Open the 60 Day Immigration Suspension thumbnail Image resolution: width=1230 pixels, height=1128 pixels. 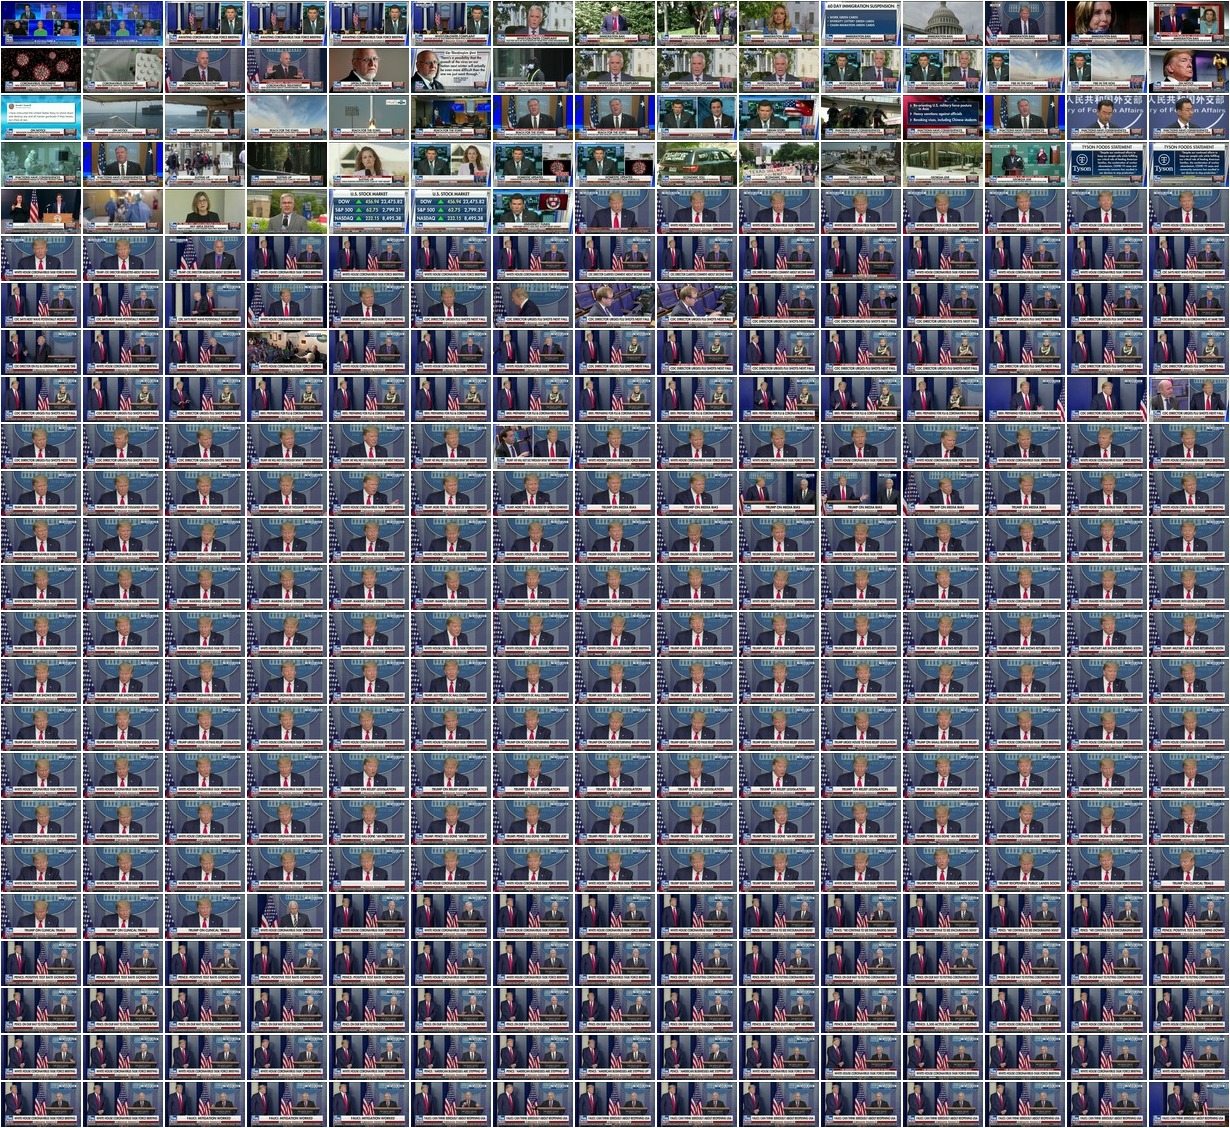(860, 23)
